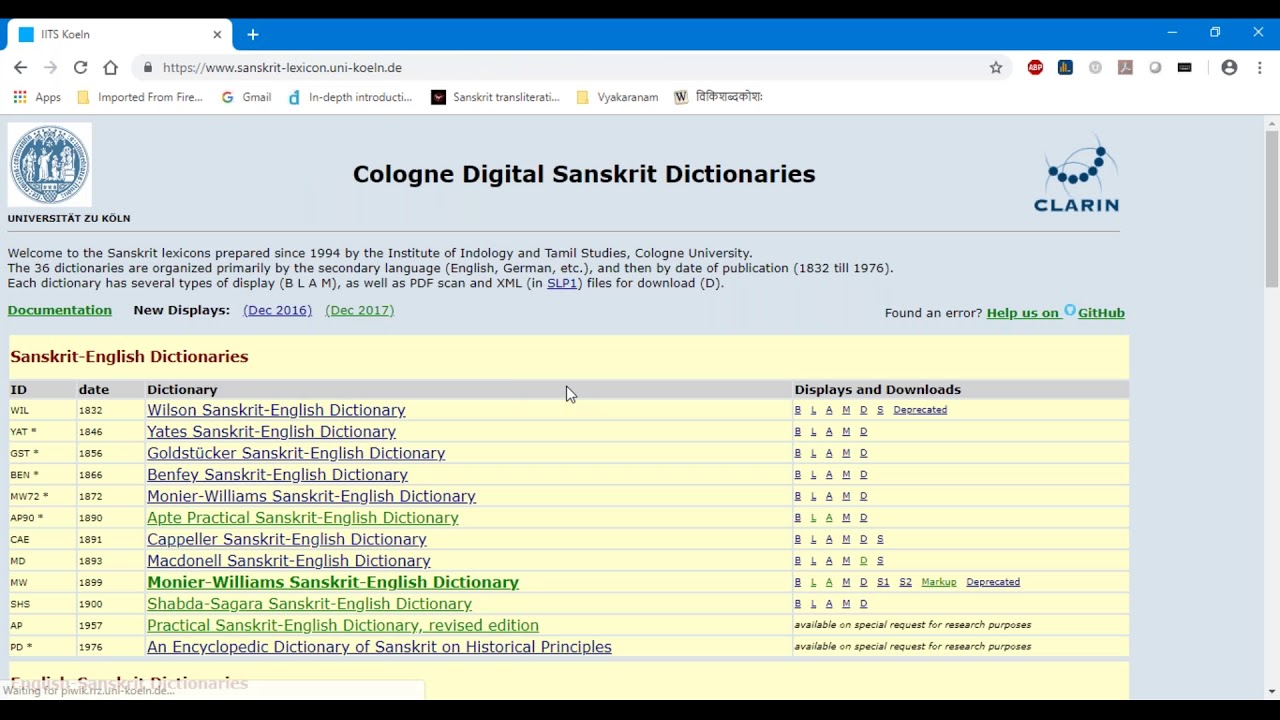Open Wilson Sanskrit-English Dictionary

[276, 410]
